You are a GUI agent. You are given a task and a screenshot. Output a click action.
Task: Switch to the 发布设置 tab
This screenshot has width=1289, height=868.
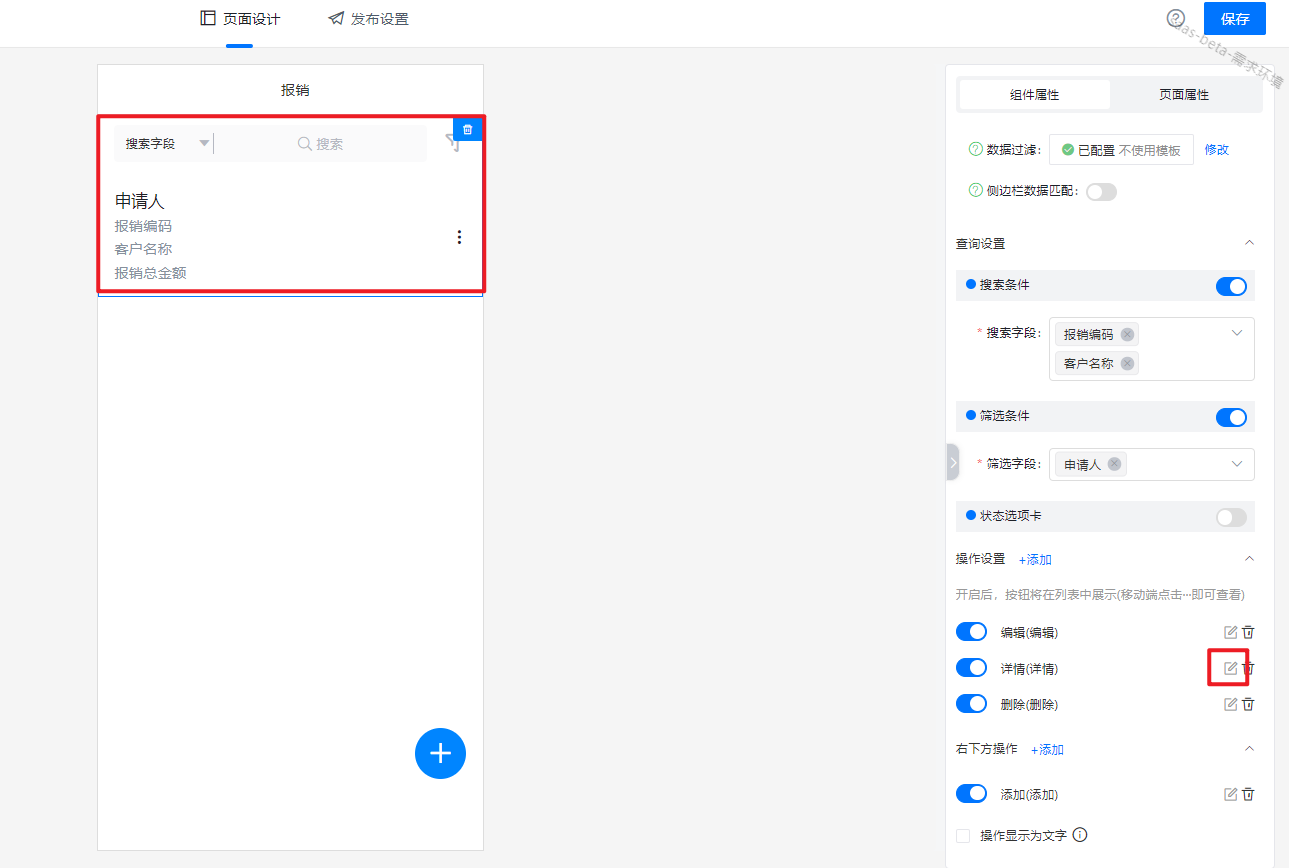tap(368, 19)
